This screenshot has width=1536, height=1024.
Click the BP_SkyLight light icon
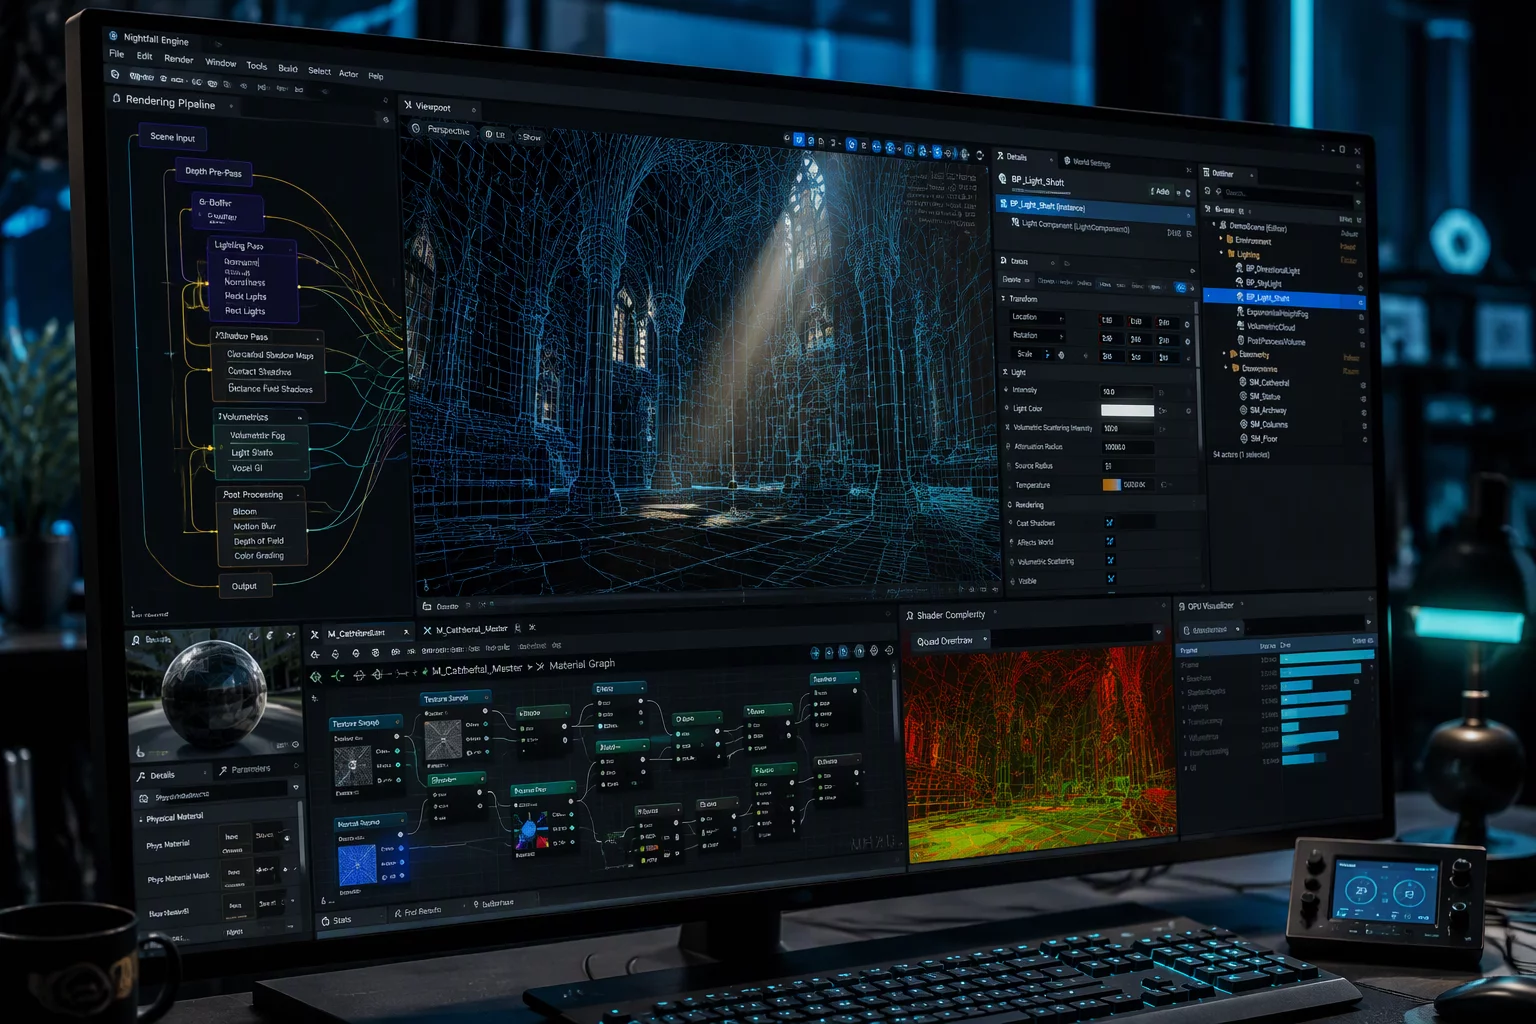tap(1240, 283)
